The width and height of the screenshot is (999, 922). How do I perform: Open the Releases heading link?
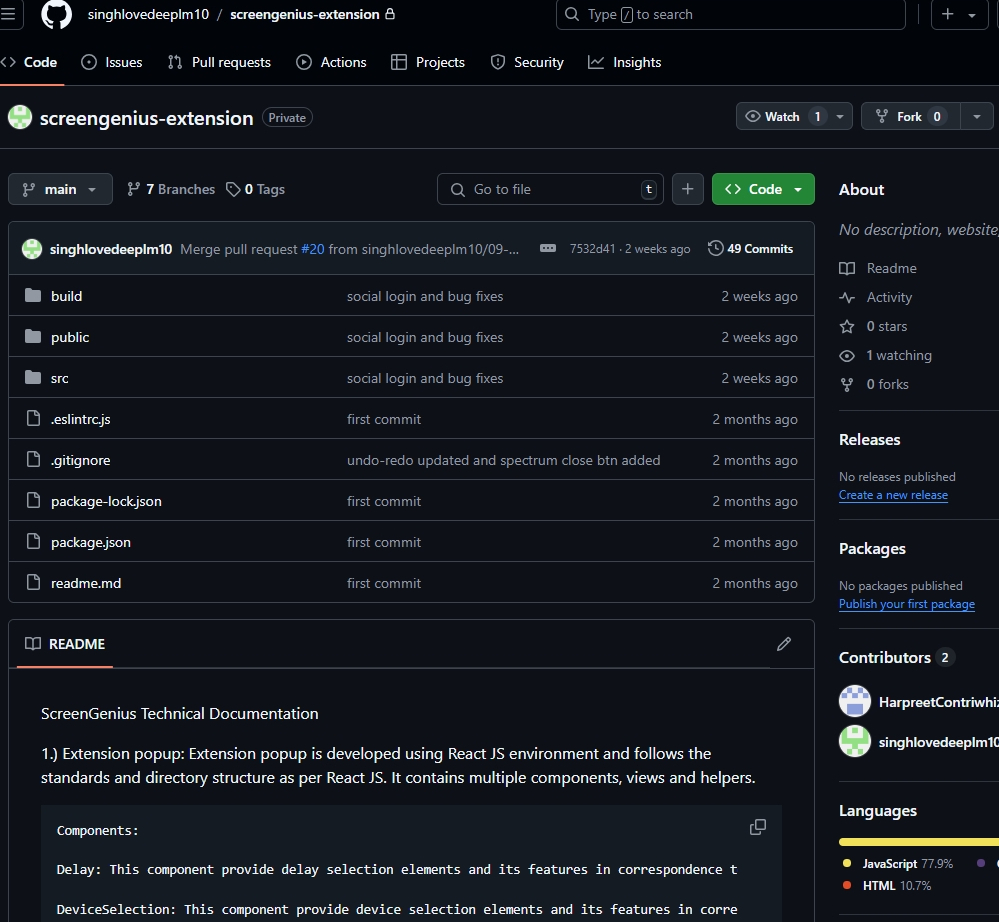870,440
